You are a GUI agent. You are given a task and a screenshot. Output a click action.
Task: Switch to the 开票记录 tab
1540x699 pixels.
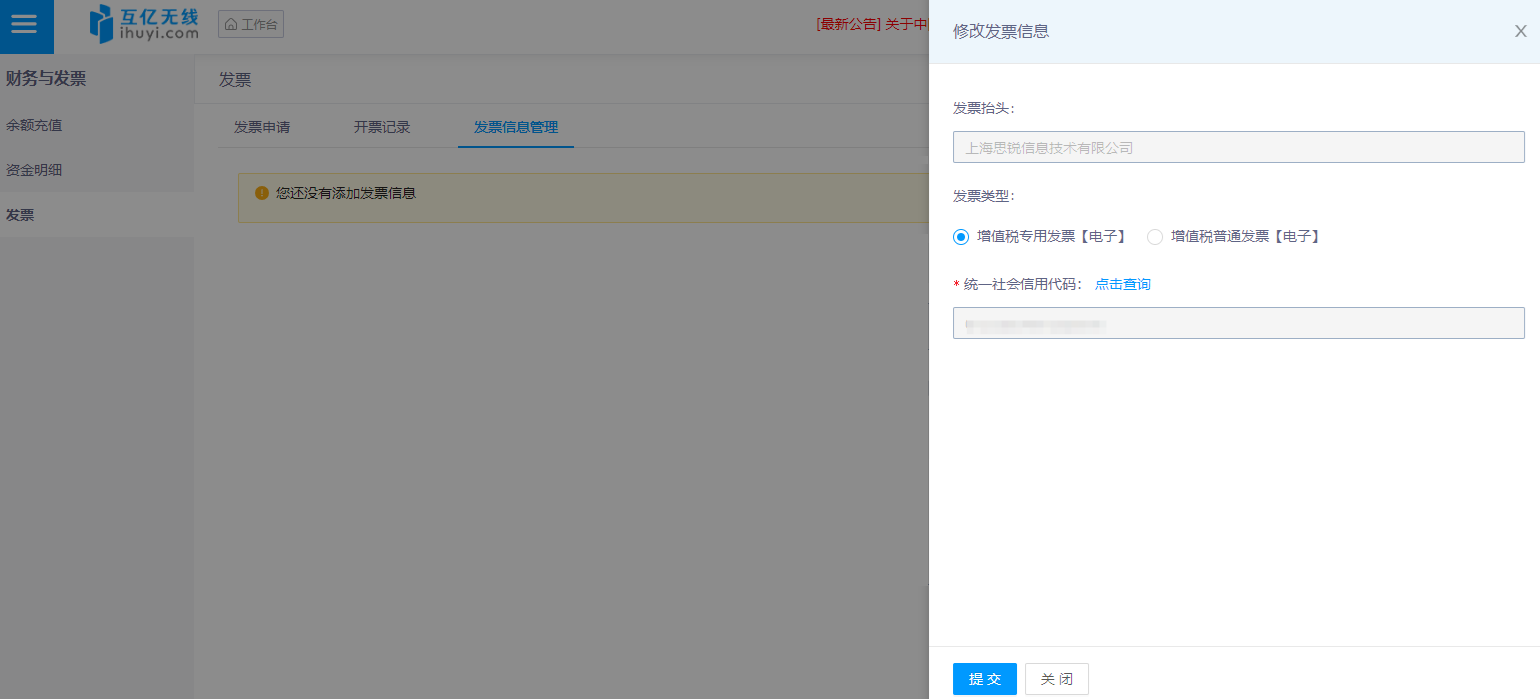[382, 127]
